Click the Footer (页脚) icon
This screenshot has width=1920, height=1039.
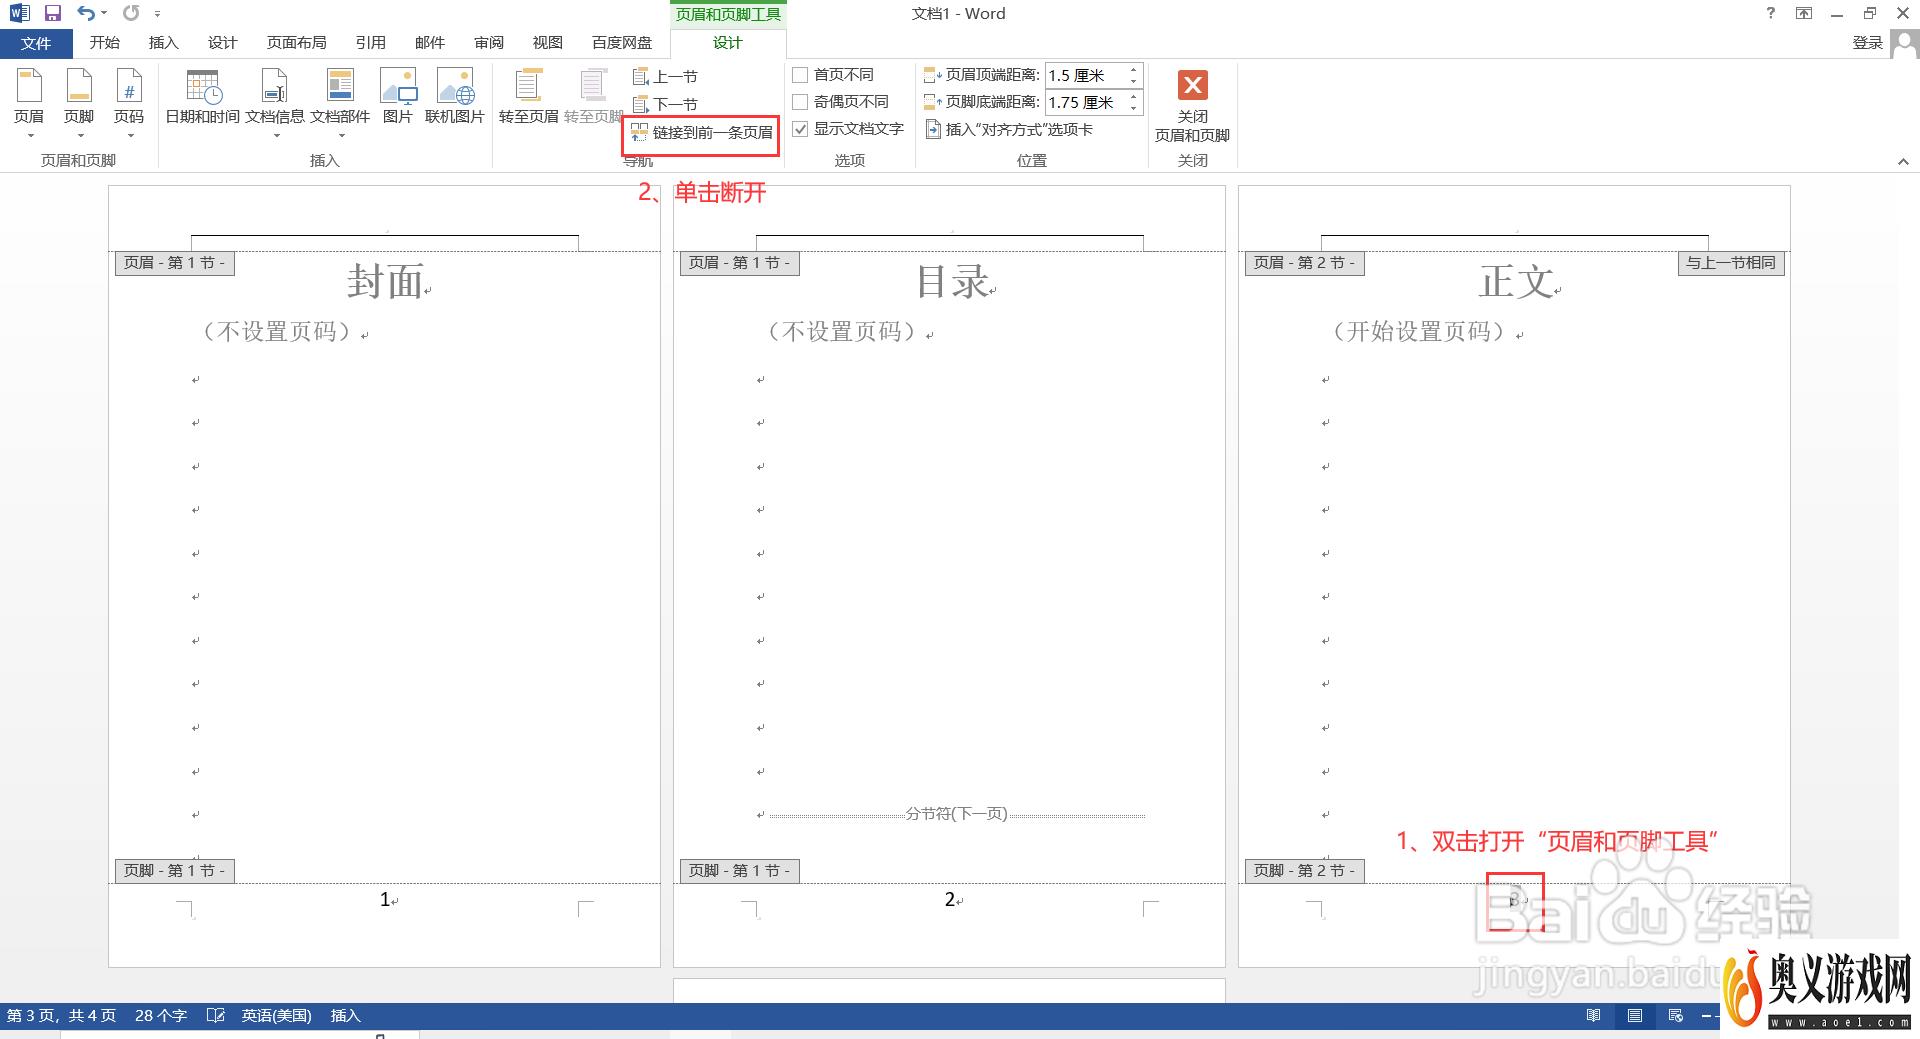[79, 86]
